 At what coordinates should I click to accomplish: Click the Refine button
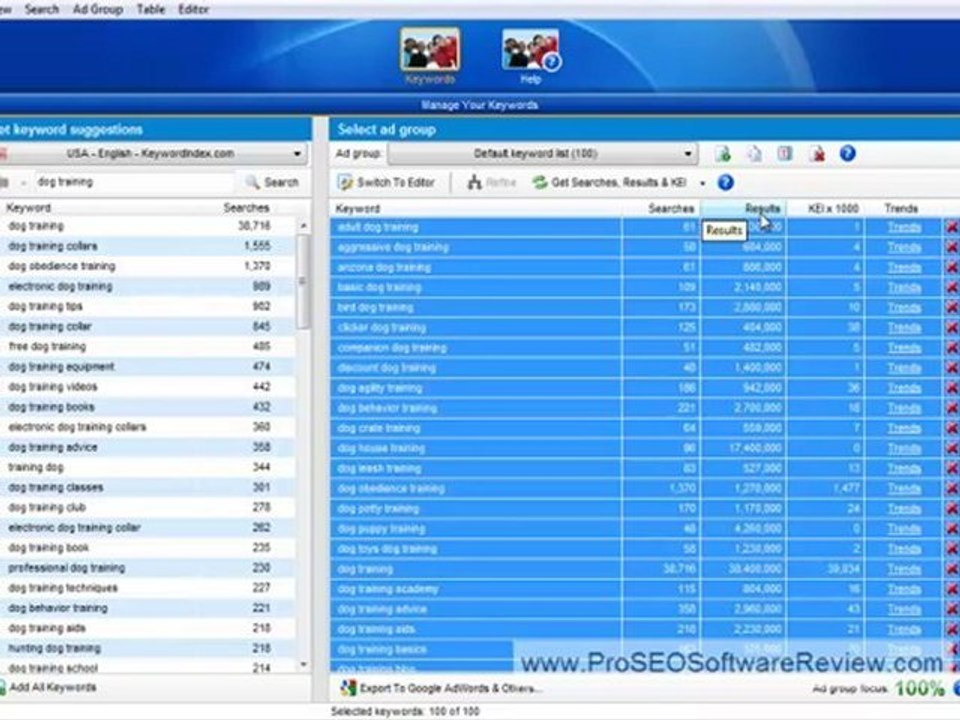pos(492,182)
